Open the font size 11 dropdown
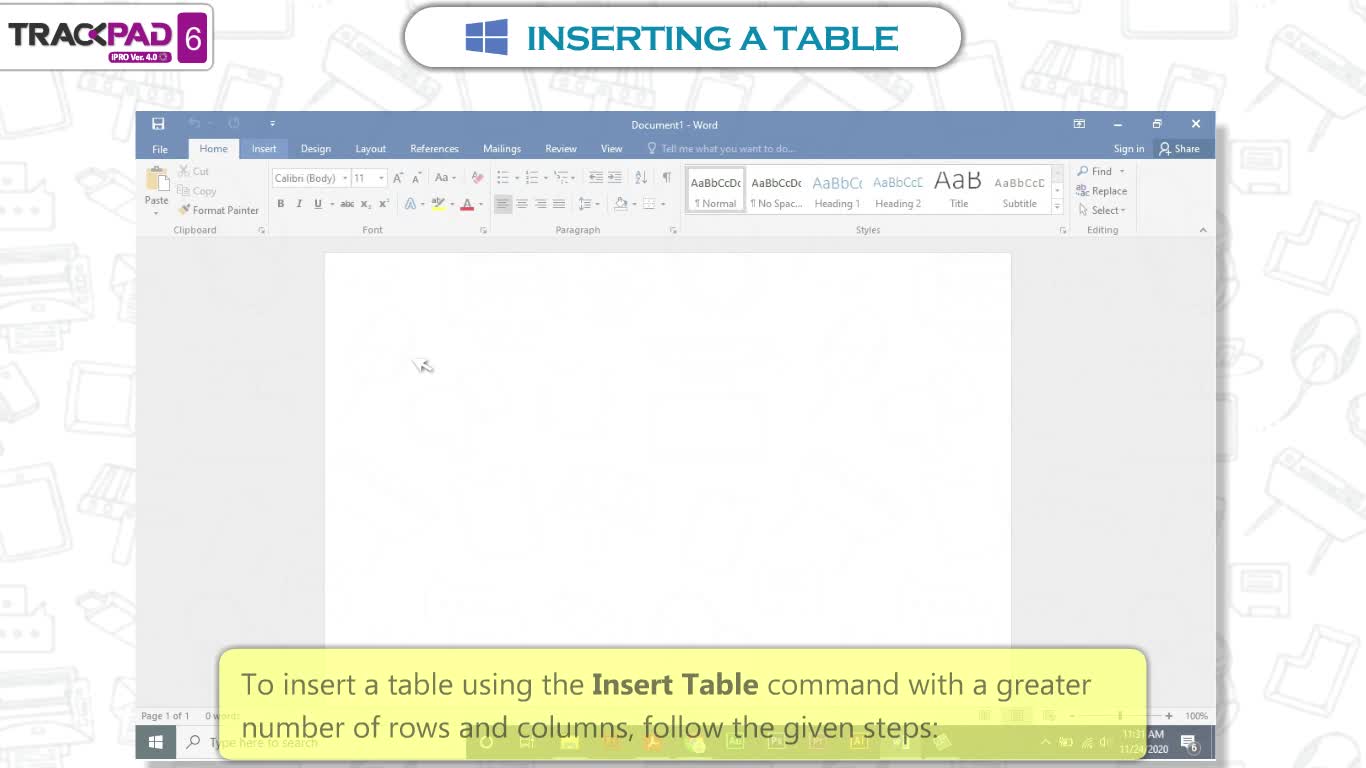 coord(381,178)
